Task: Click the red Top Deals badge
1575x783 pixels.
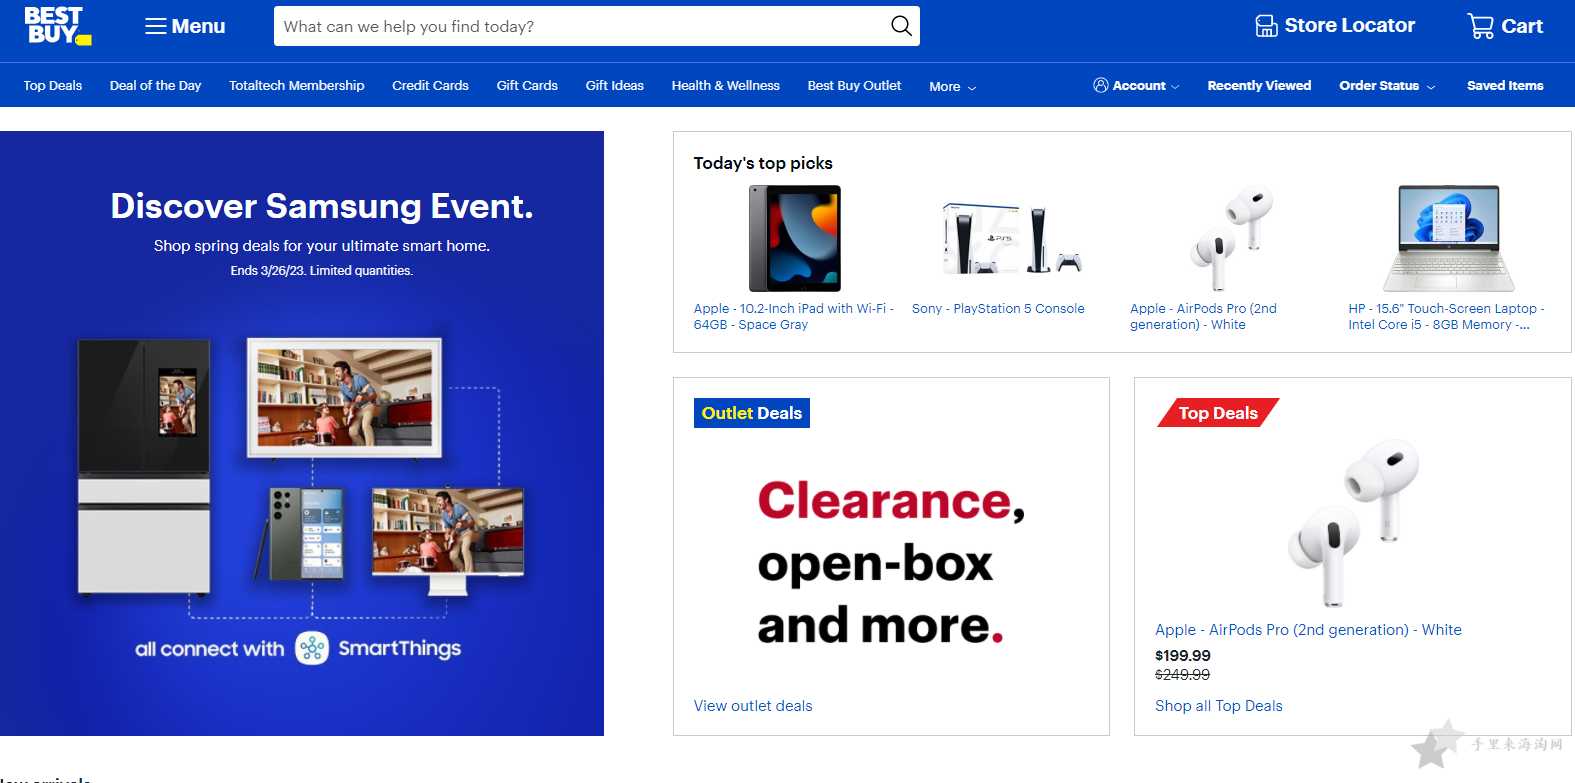Action: (x=1218, y=413)
